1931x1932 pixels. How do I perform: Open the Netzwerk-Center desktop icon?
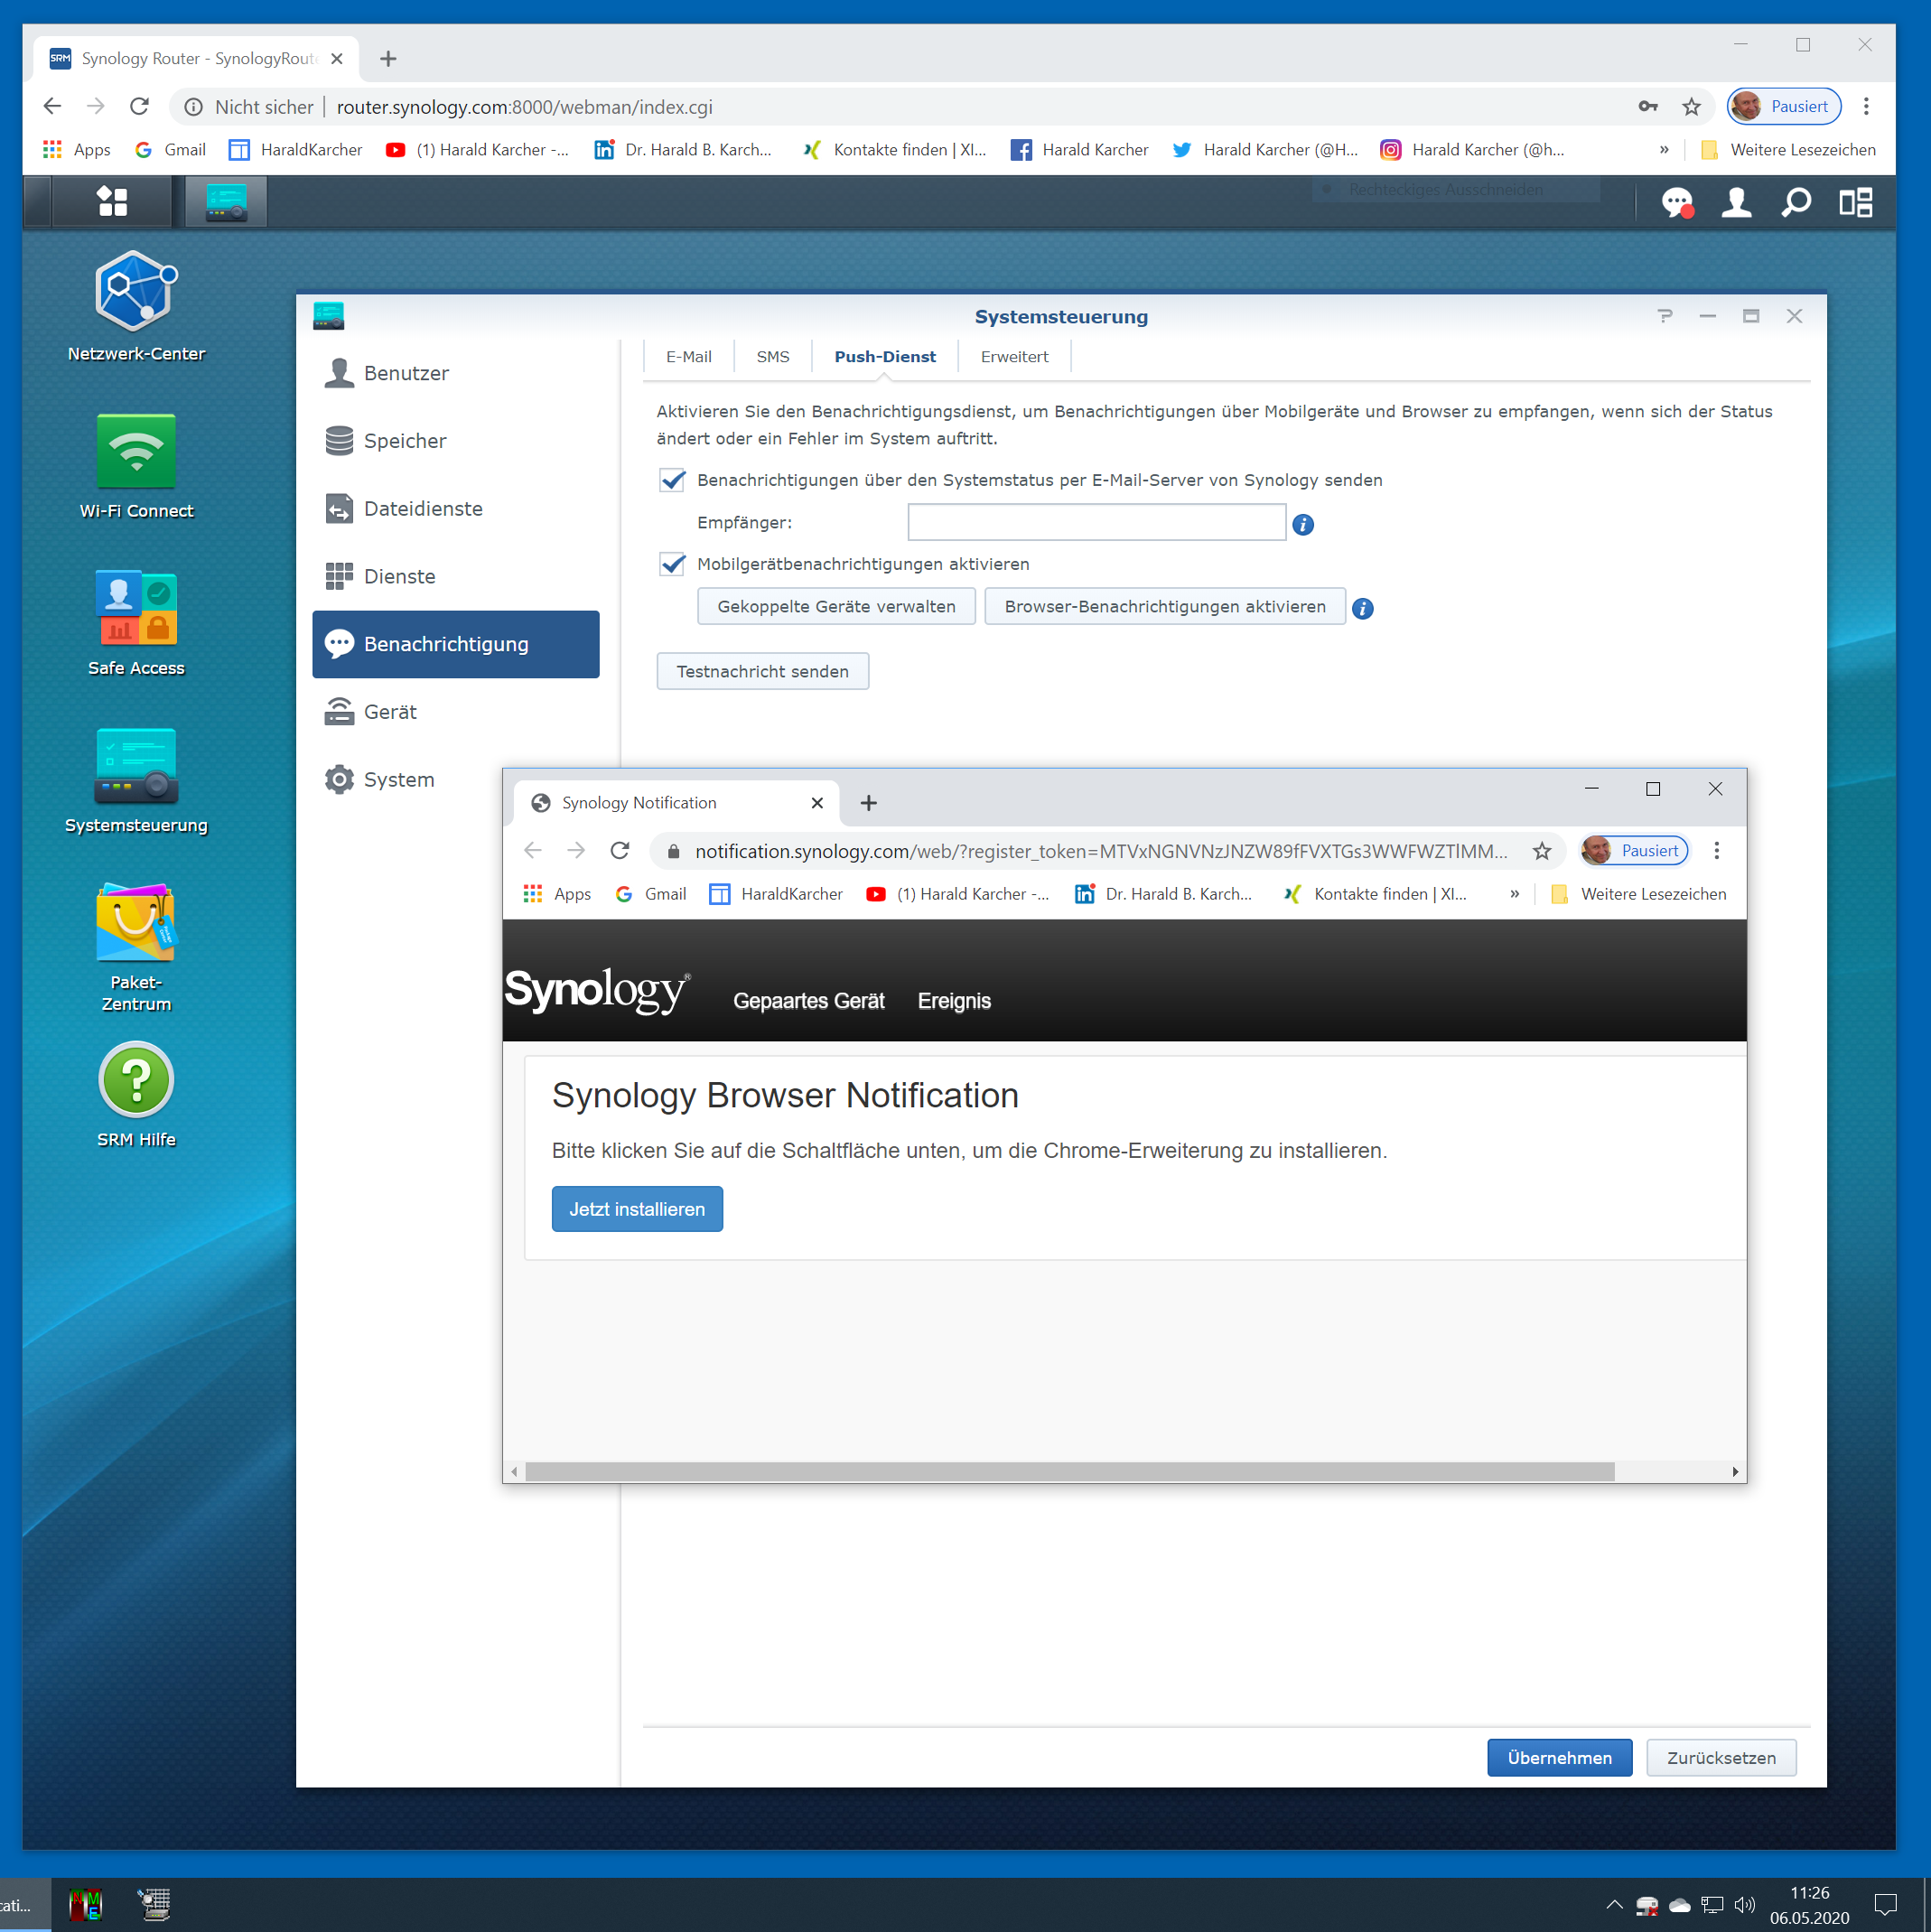pyautogui.click(x=136, y=292)
